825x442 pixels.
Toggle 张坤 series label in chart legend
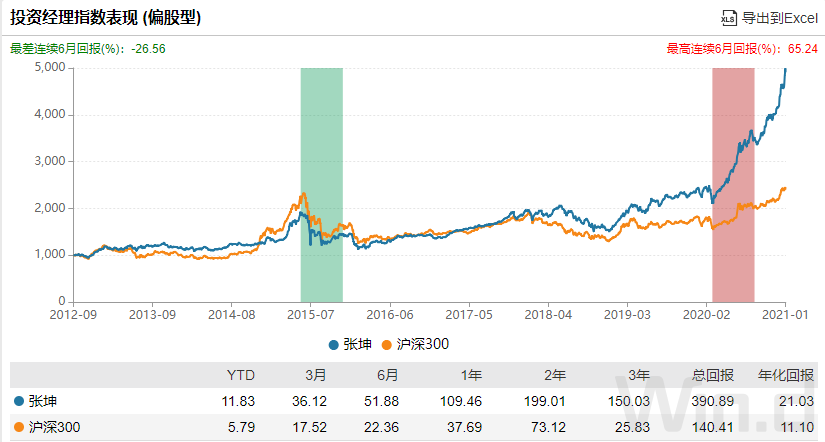(x=357, y=343)
